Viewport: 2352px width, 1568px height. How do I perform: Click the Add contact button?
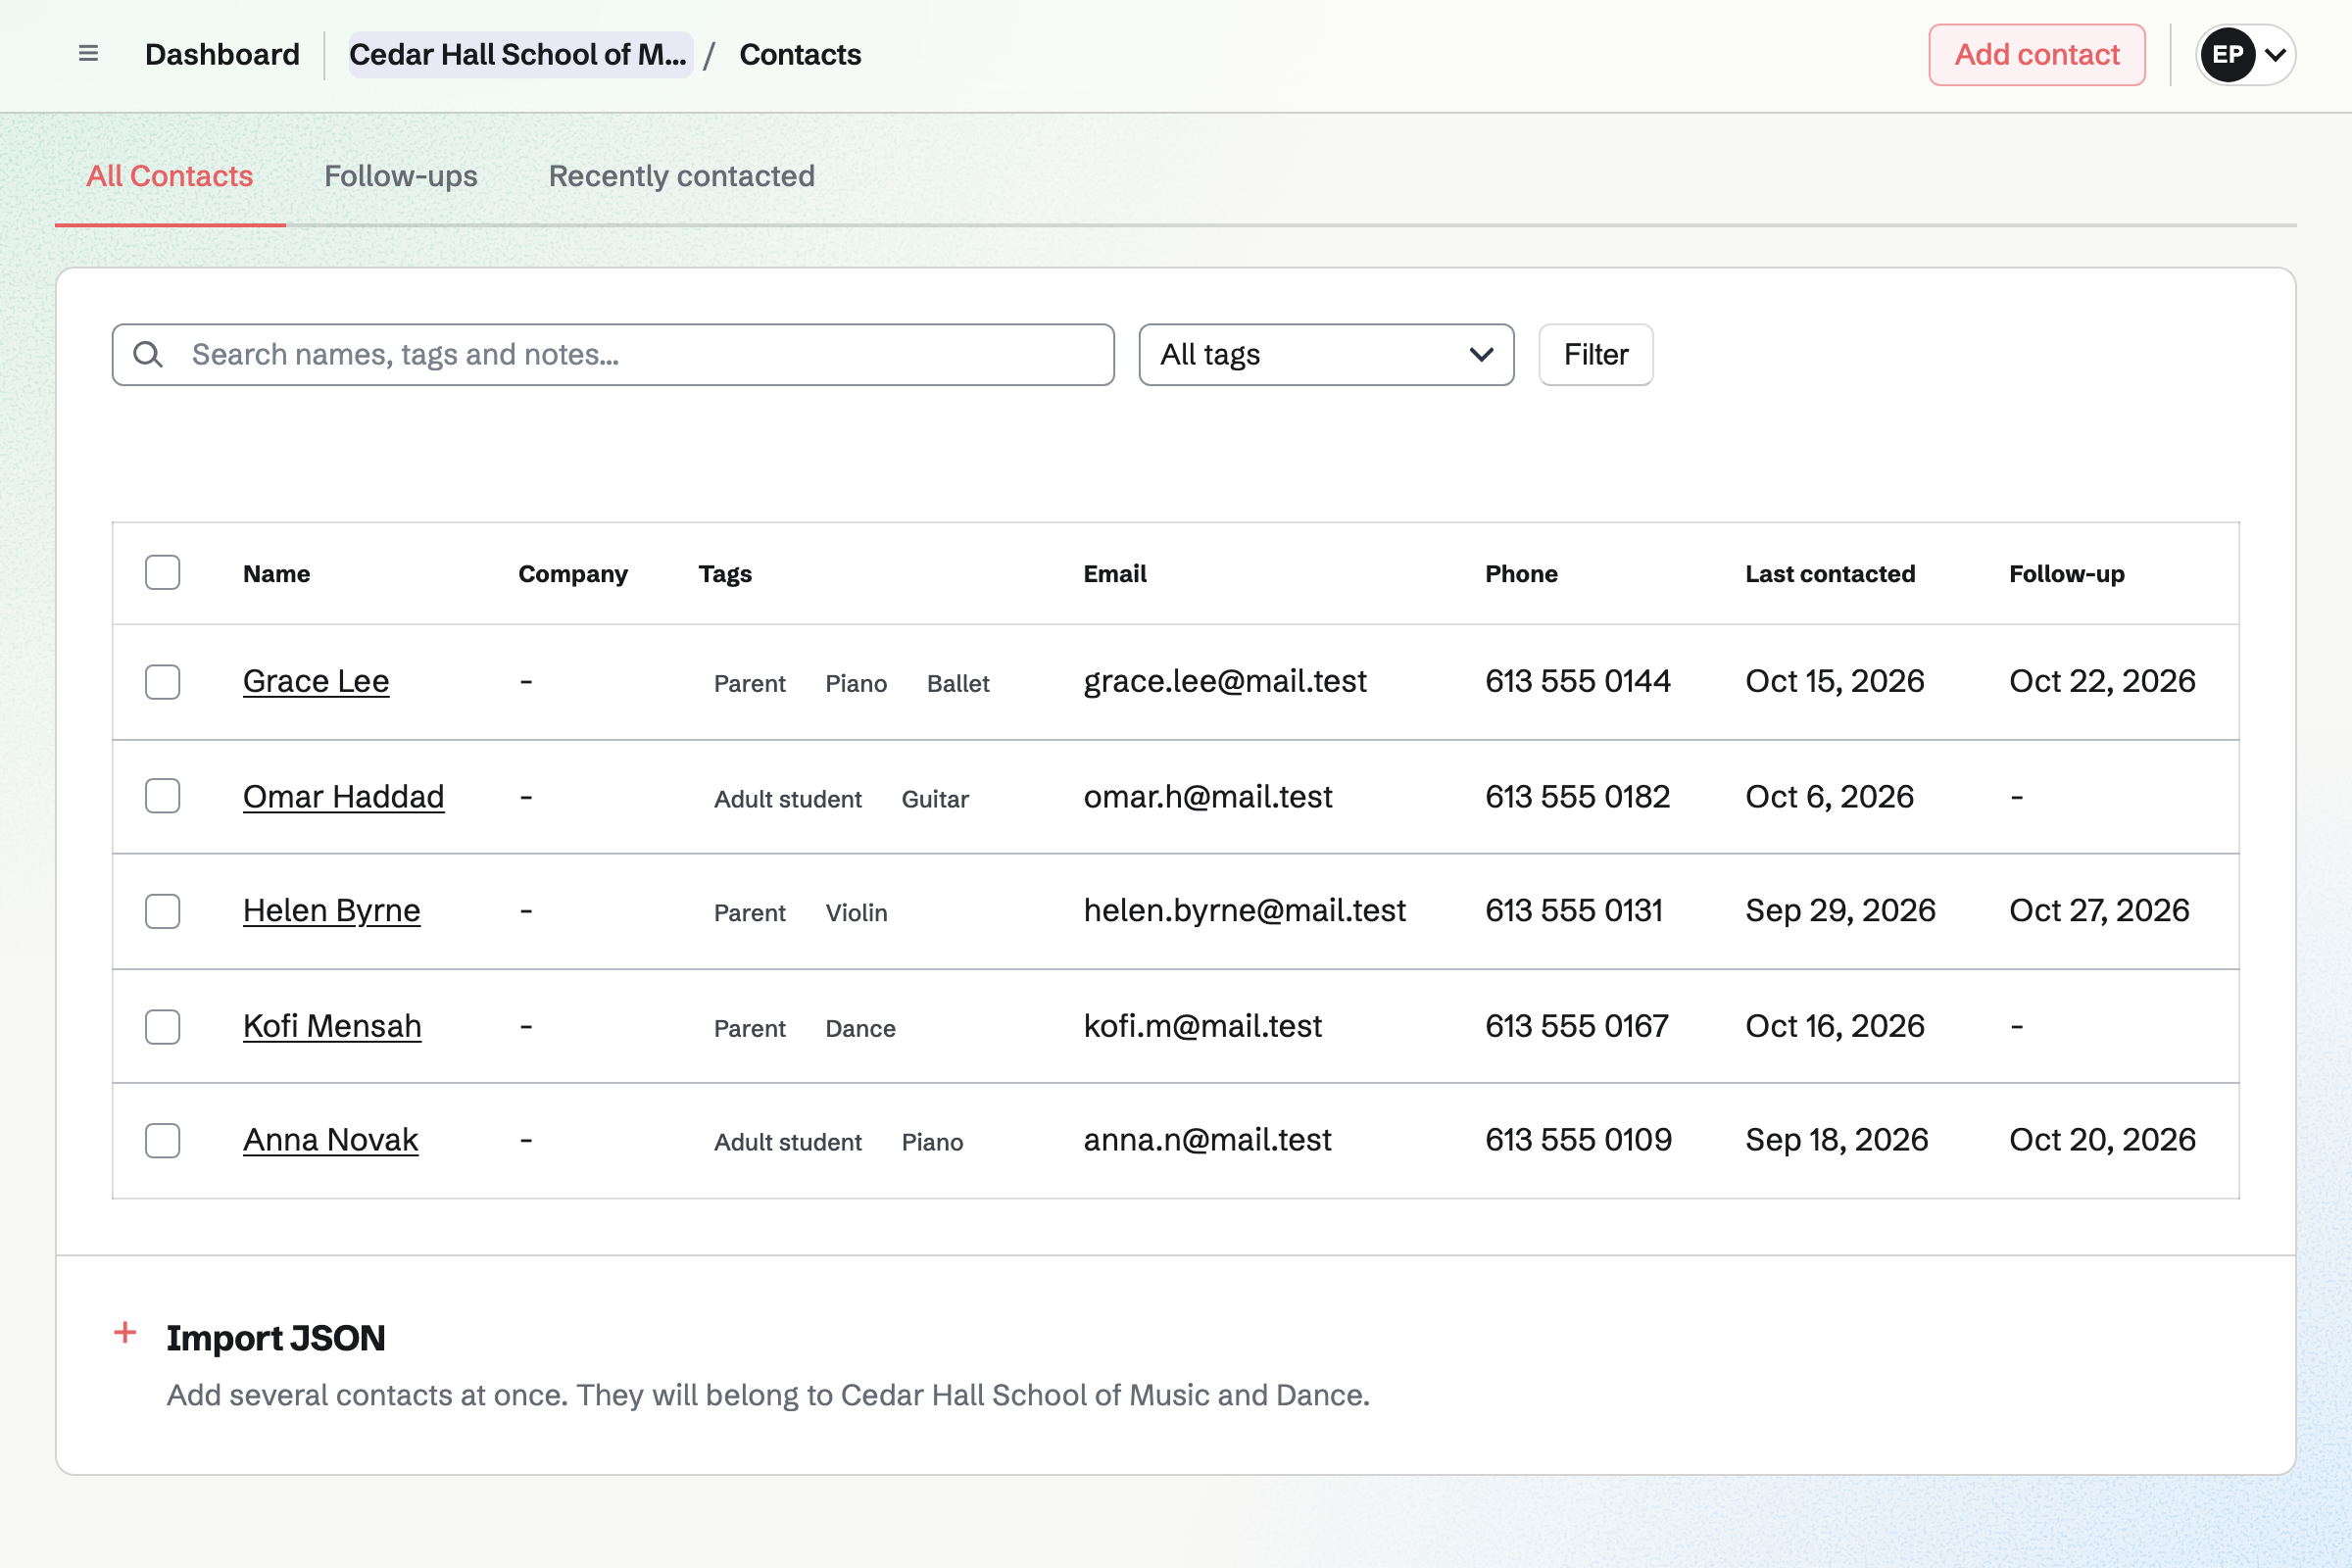coord(2036,54)
